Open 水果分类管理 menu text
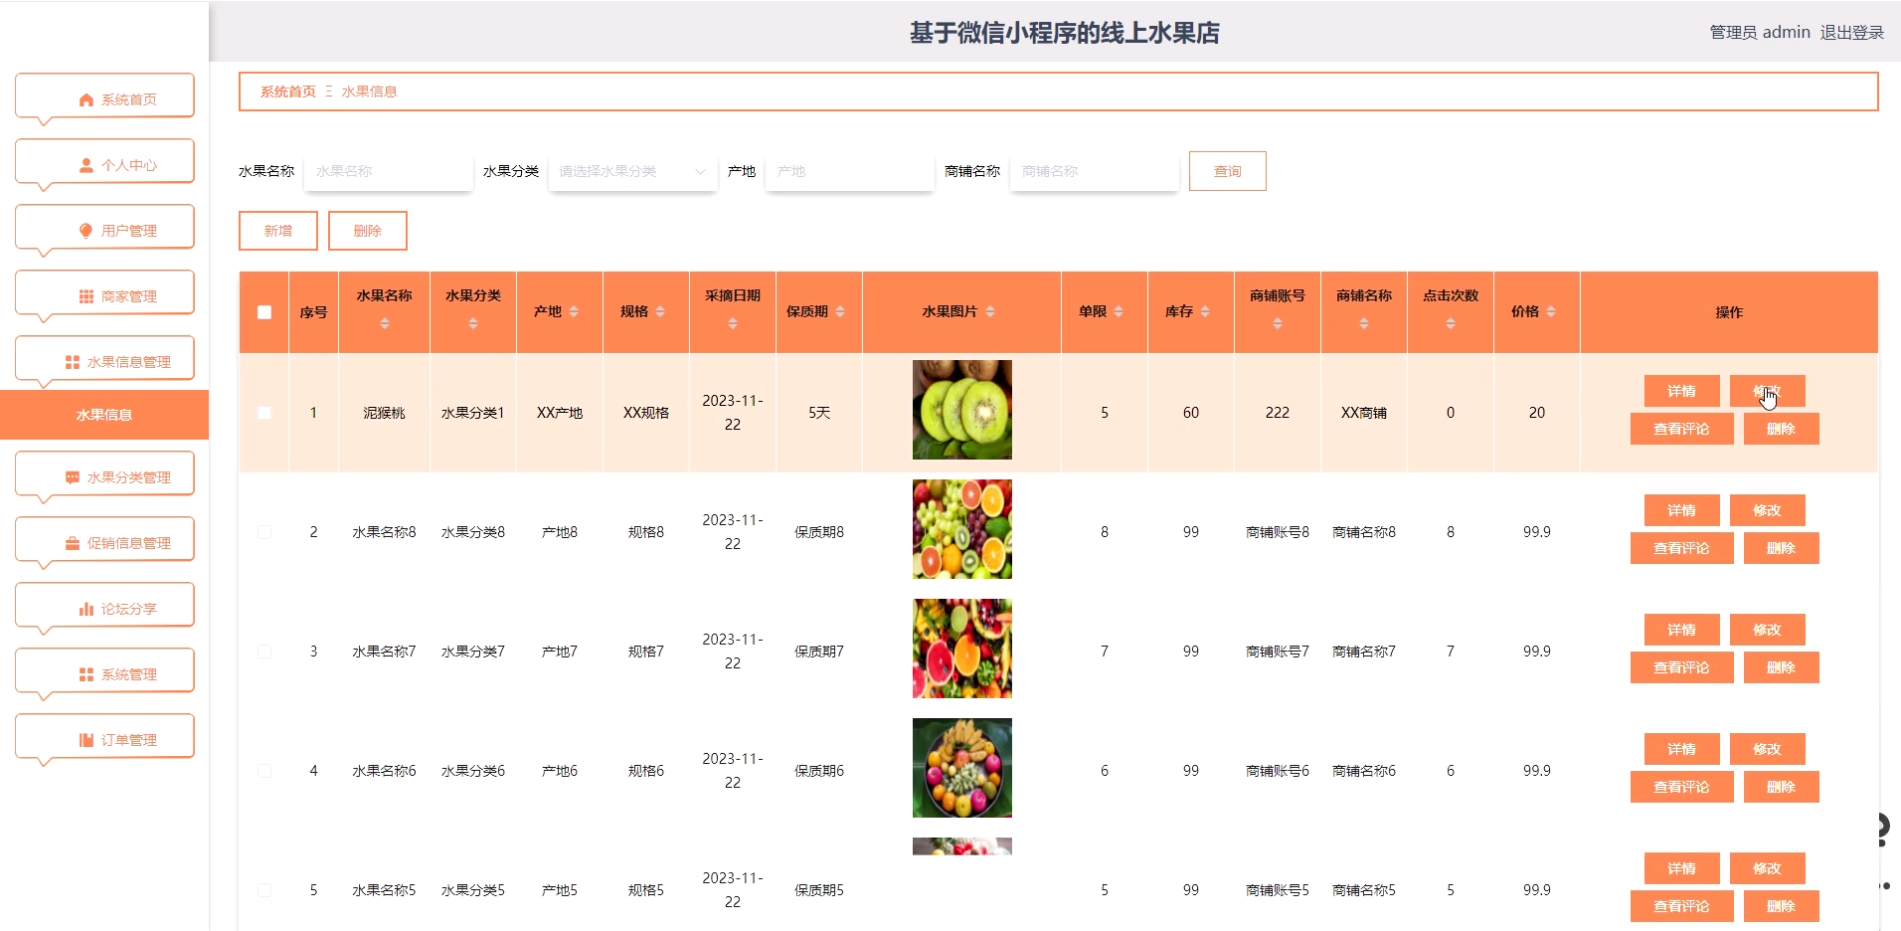 point(129,478)
